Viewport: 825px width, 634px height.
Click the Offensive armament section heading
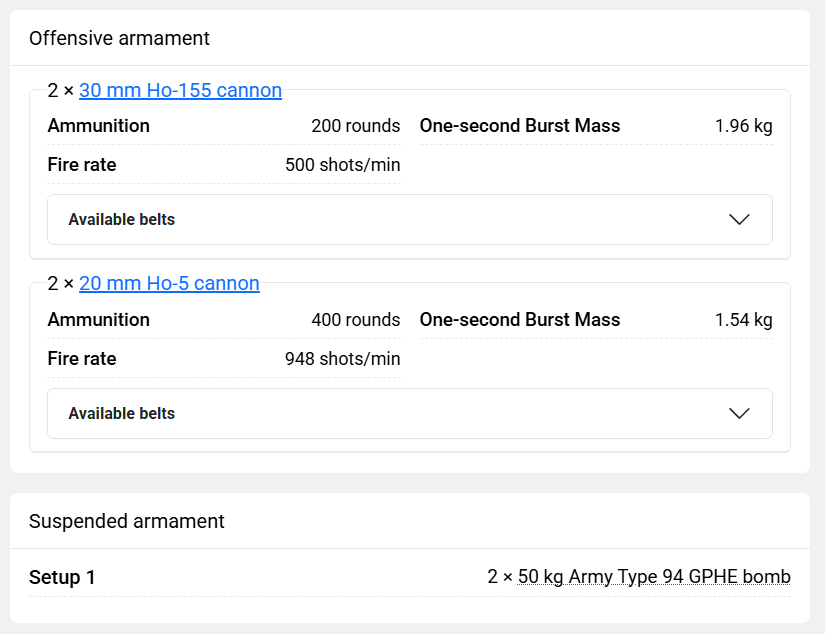(119, 39)
